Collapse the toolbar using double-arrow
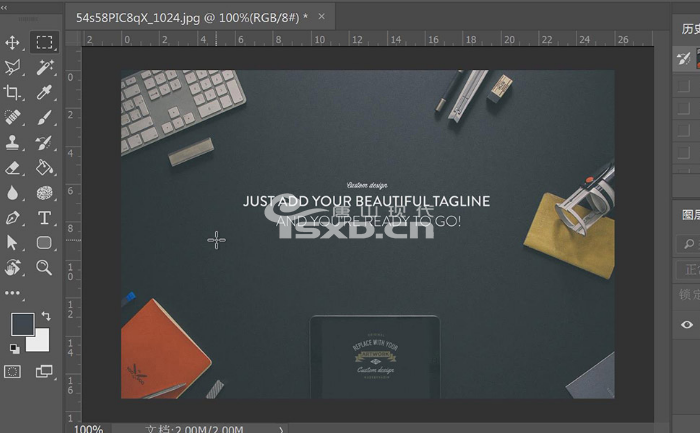Screen dimensions: 700x433 [x=4, y=8]
